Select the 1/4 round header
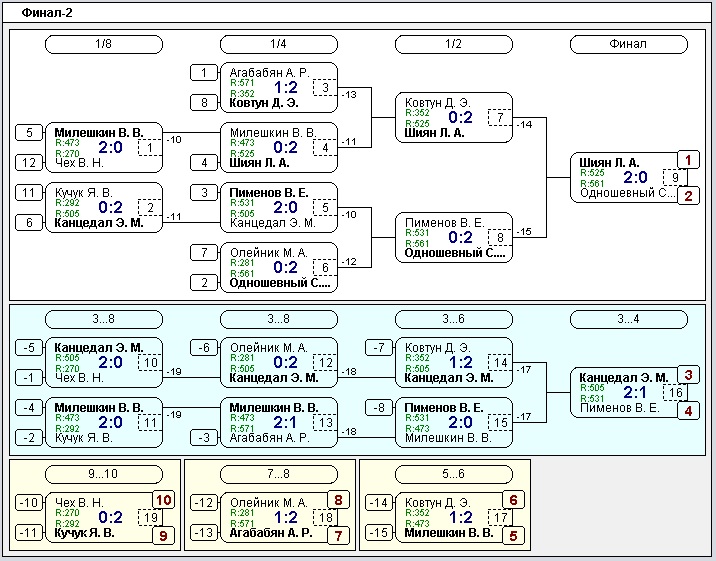 click(279, 44)
